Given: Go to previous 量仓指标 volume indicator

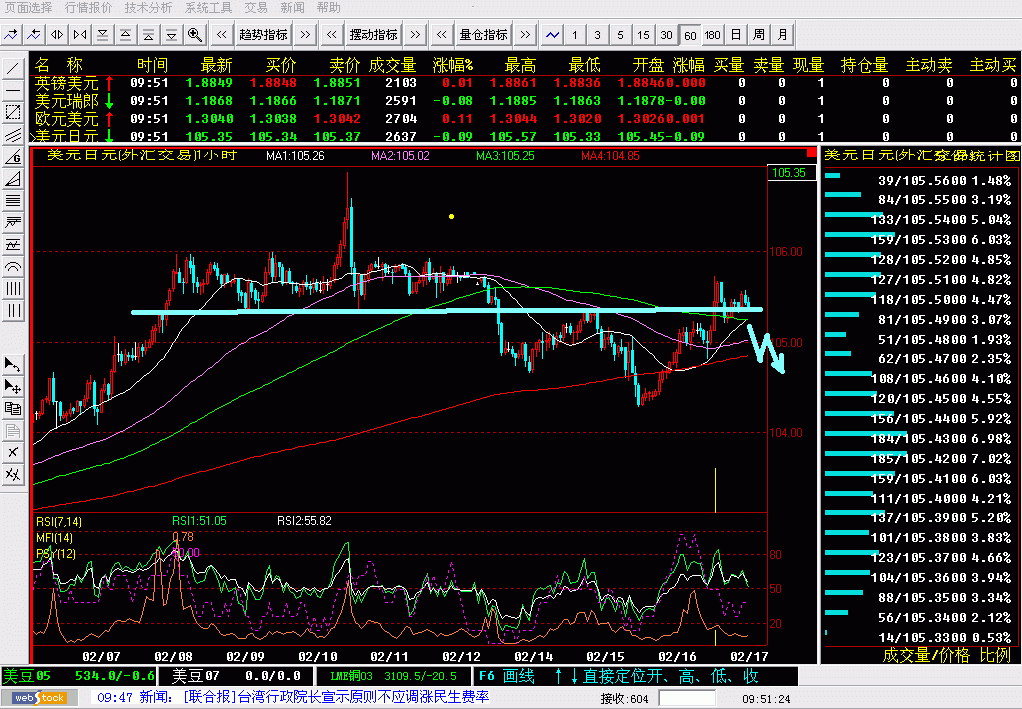Looking at the screenshot, I should (x=442, y=35).
